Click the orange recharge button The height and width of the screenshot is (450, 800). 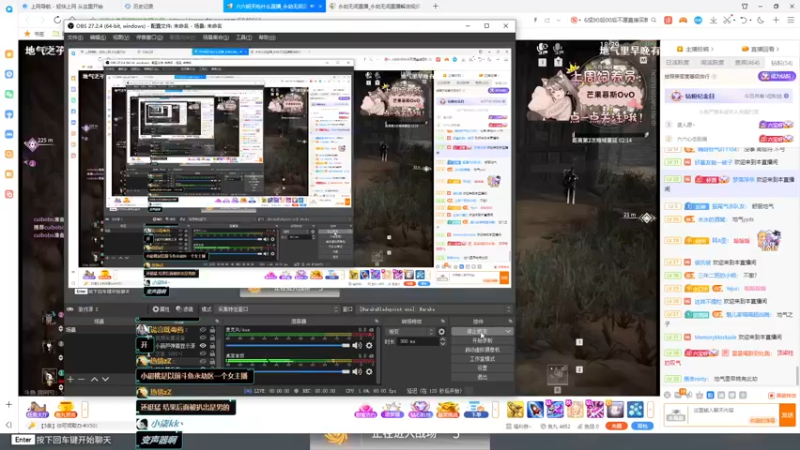616,426
